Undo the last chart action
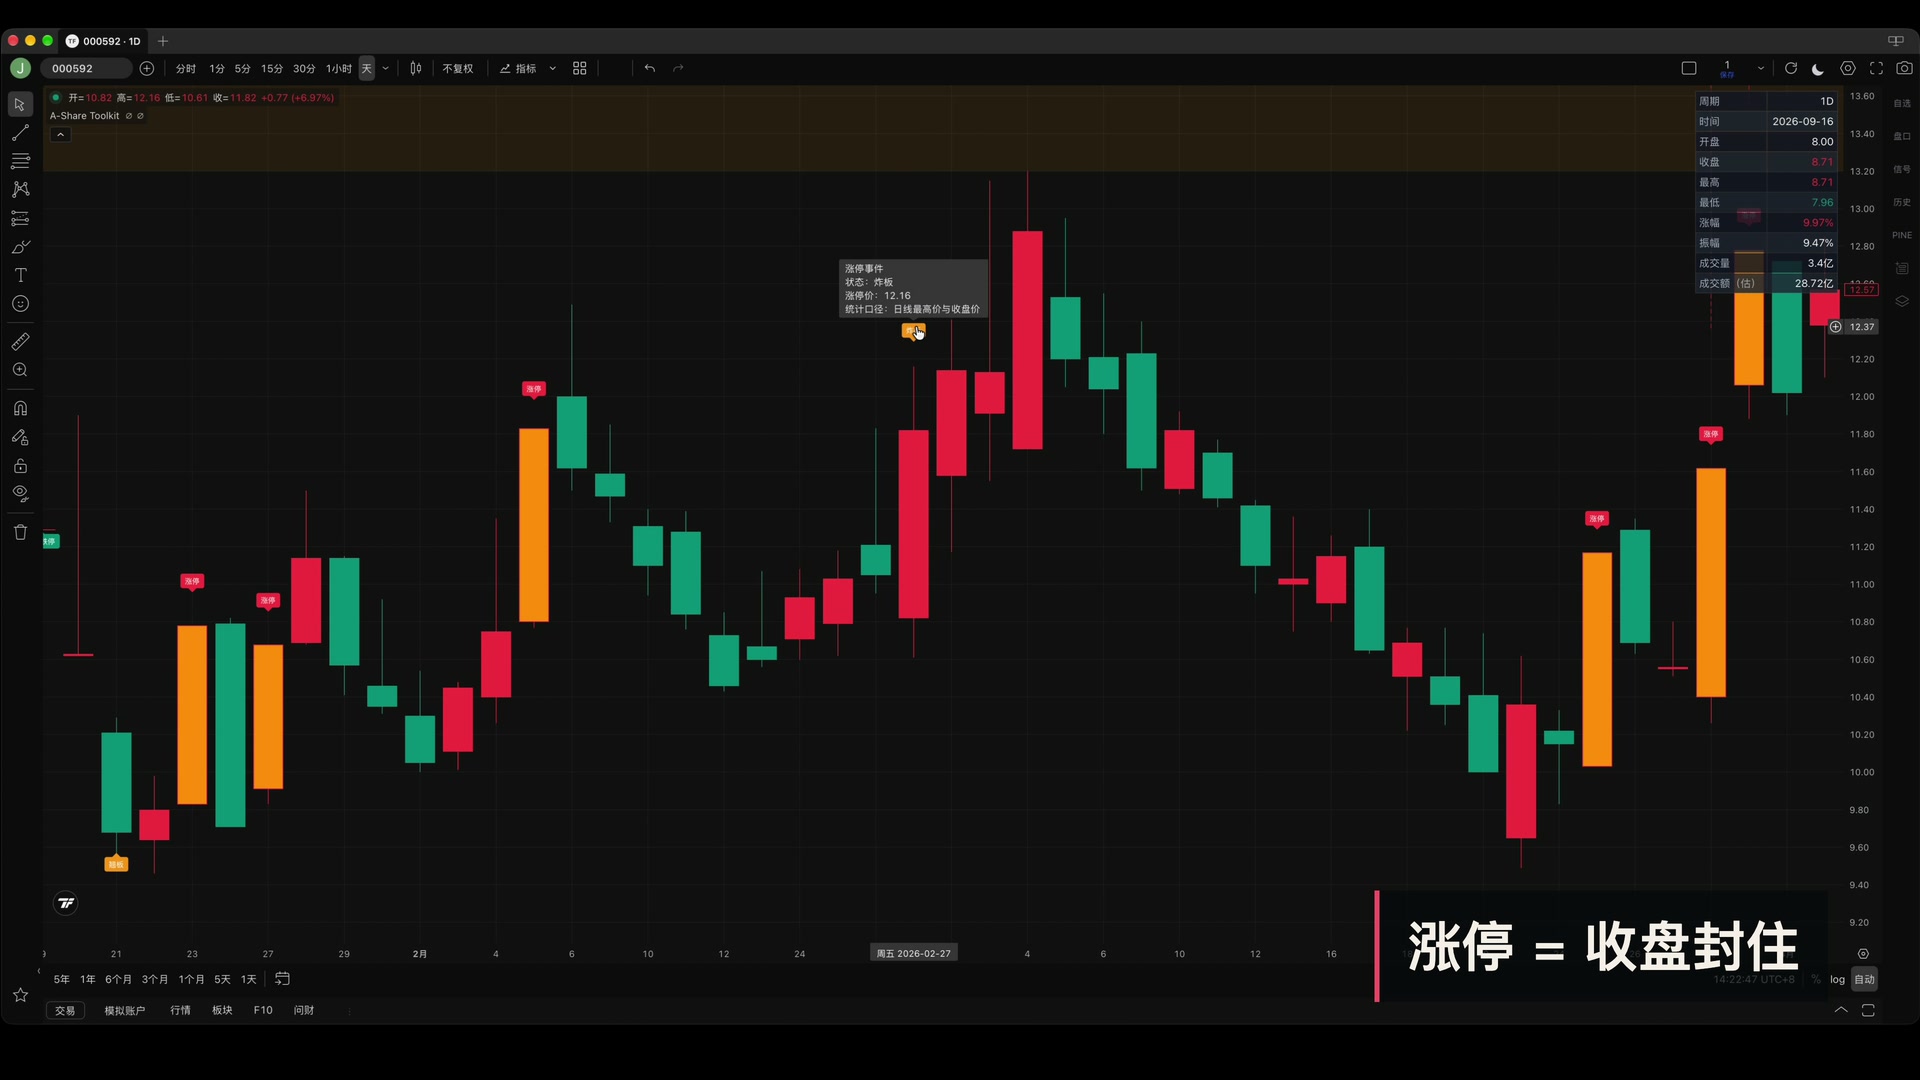The image size is (1920, 1080). pos(650,68)
